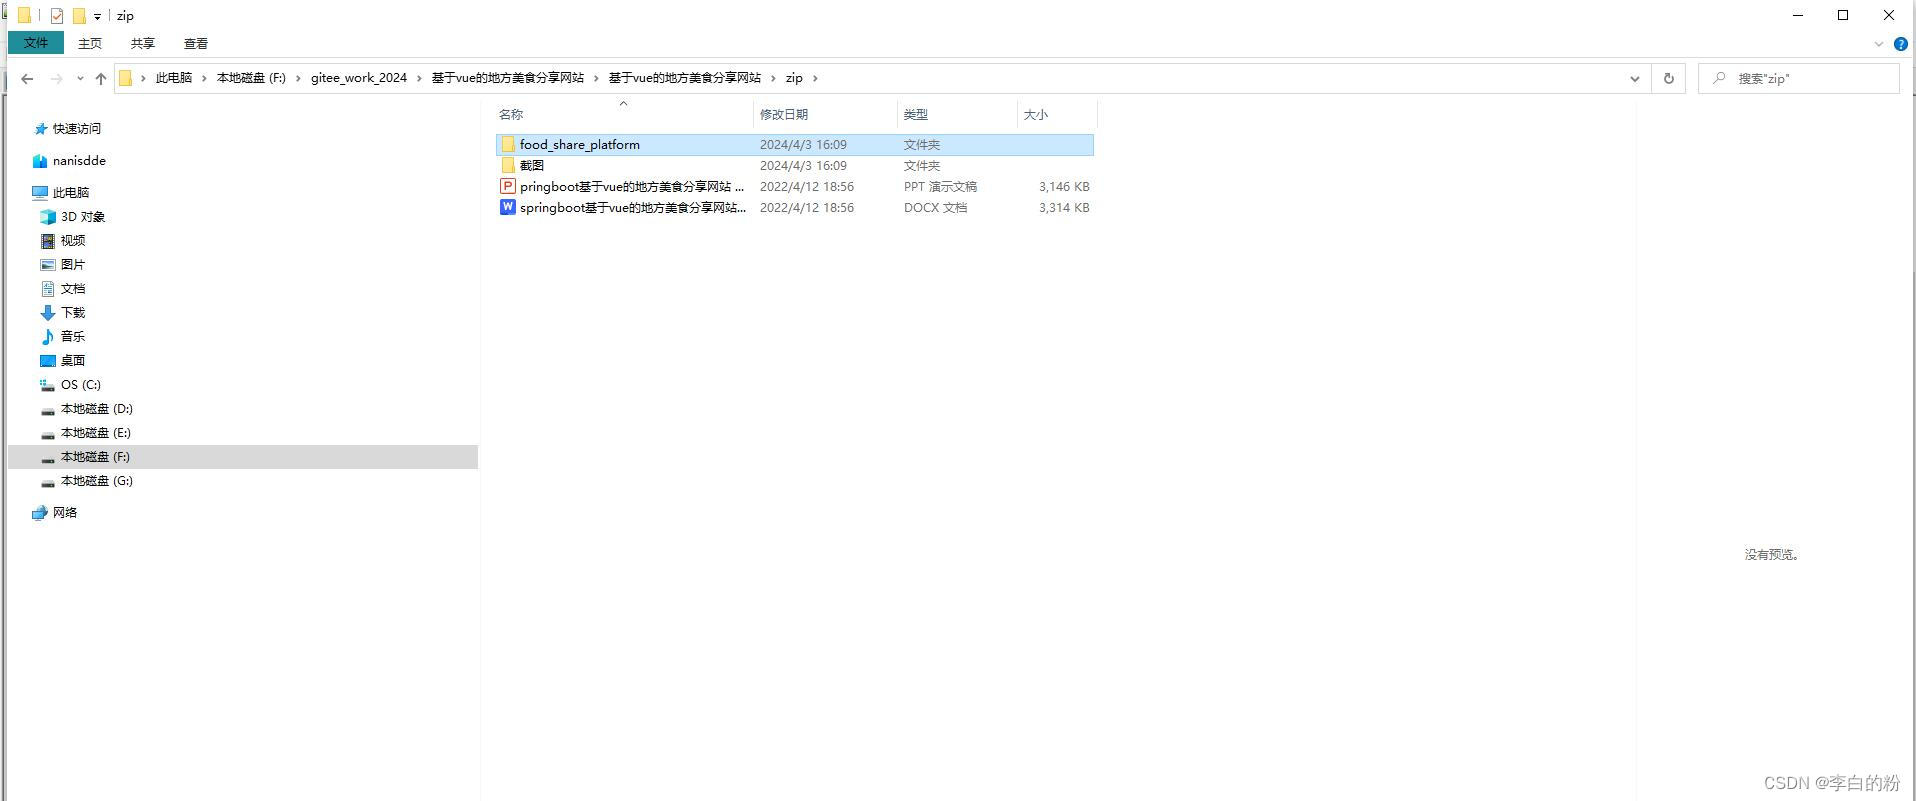The width and height of the screenshot is (1916, 801).
Task: Sort by the 名称 column header
Action: [623, 114]
